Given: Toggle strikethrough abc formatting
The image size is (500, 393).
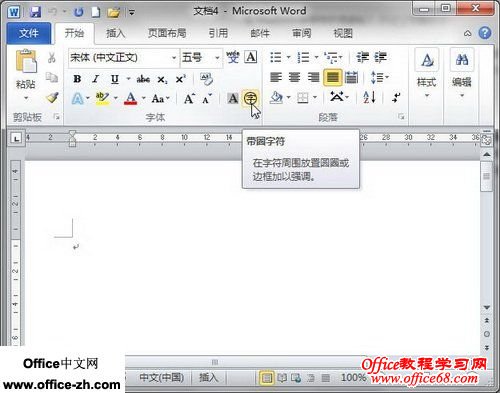Looking at the screenshot, I should (x=143, y=79).
